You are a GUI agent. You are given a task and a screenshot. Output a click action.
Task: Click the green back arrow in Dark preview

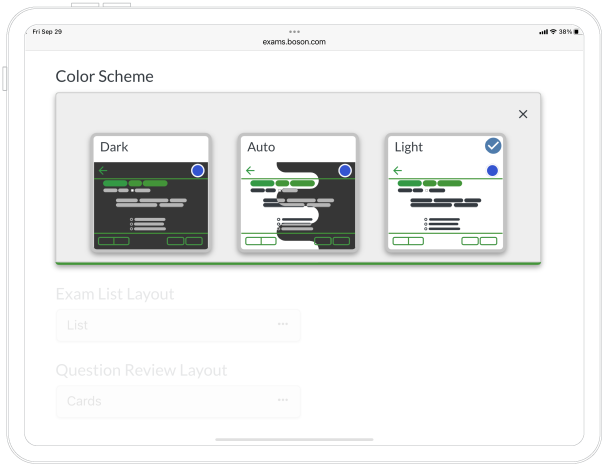click(103, 171)
